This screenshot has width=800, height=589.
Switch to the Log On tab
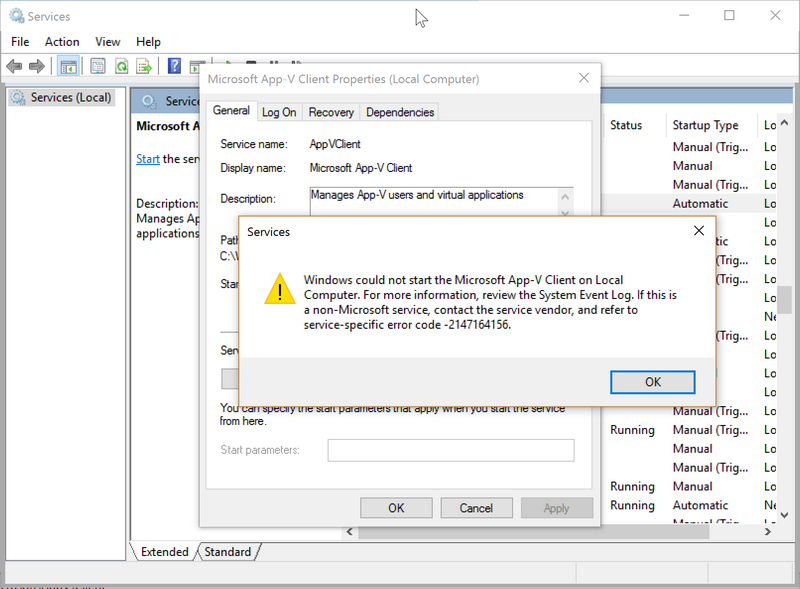tap(279, 112)
